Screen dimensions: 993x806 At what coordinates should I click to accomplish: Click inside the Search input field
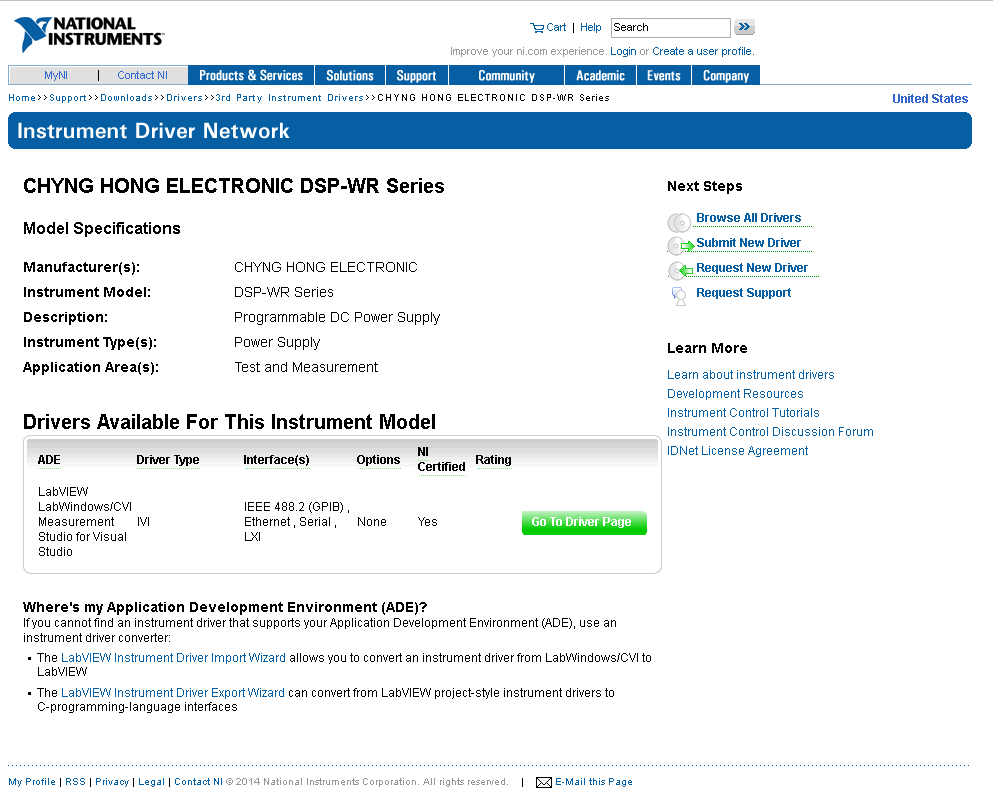click(670, 27)
